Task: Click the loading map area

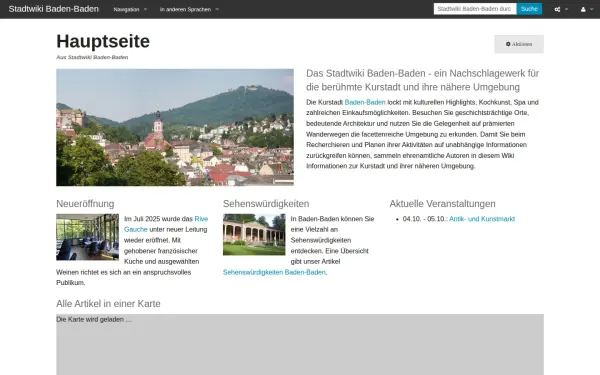Action: click(300, 344)
